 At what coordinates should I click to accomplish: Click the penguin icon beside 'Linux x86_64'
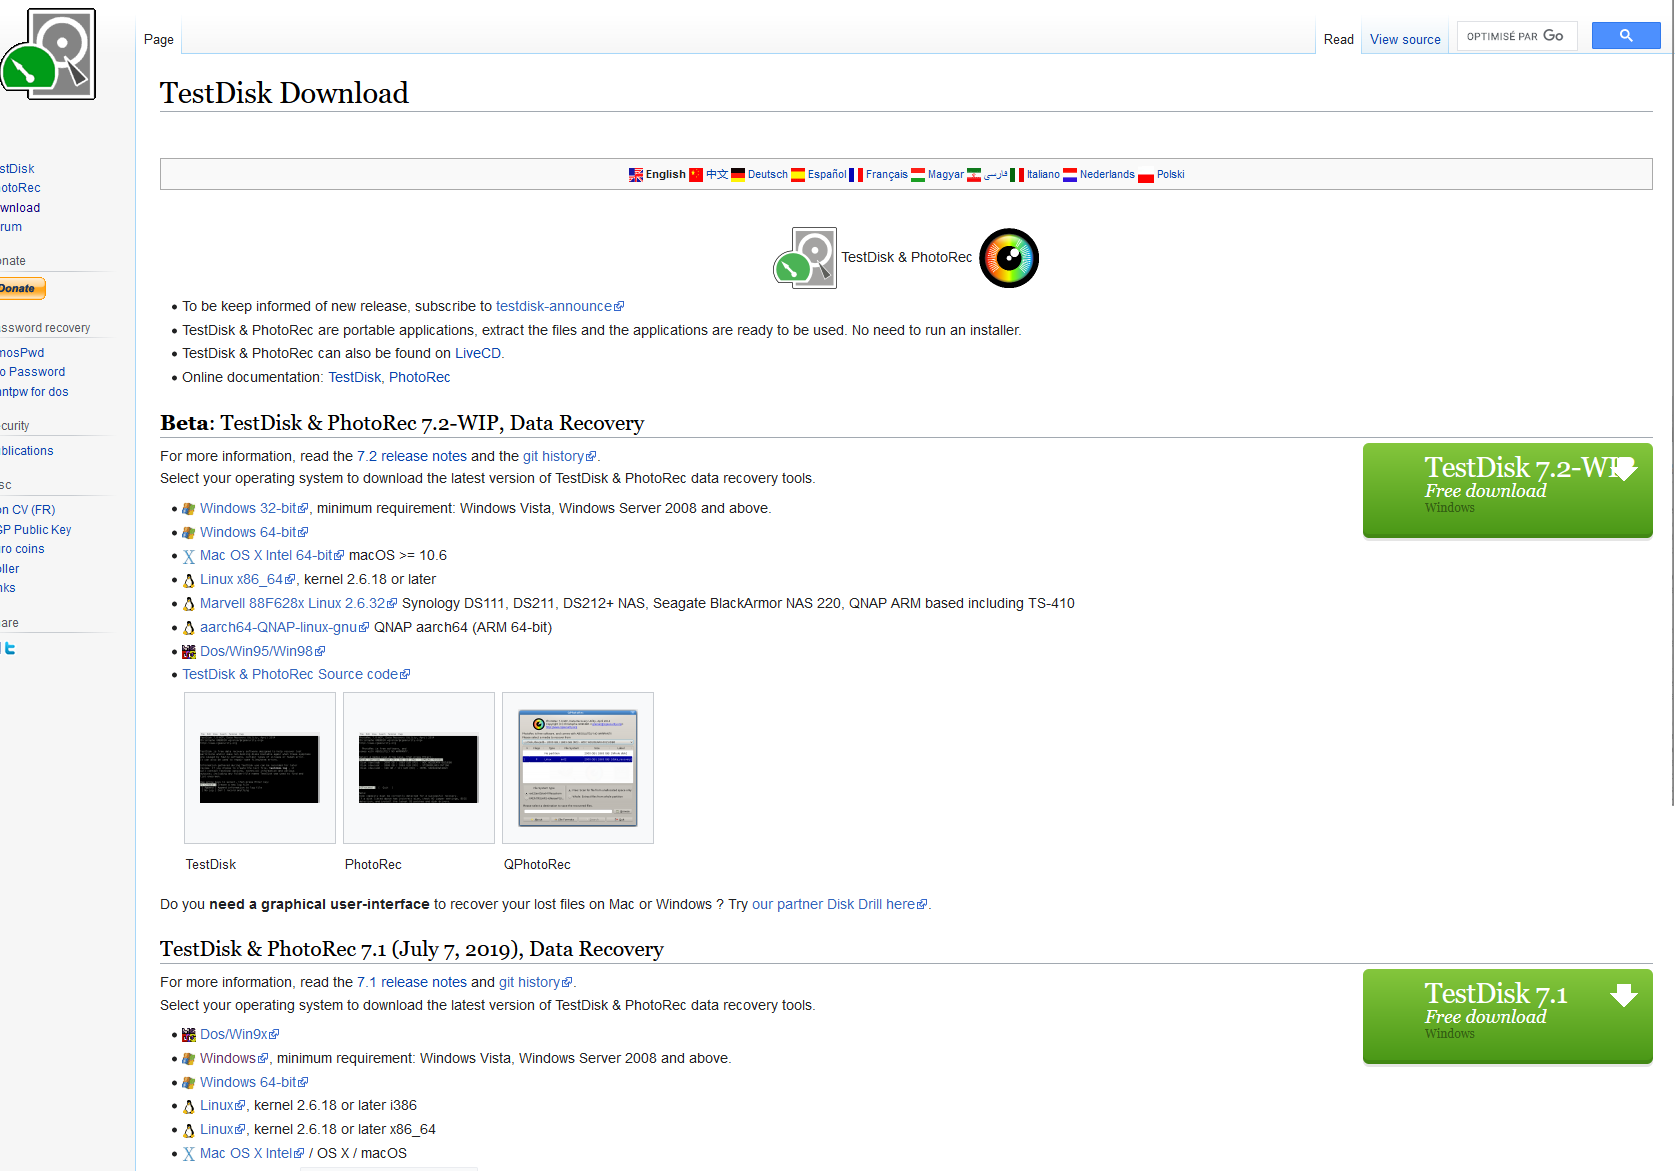click(188, 580)
